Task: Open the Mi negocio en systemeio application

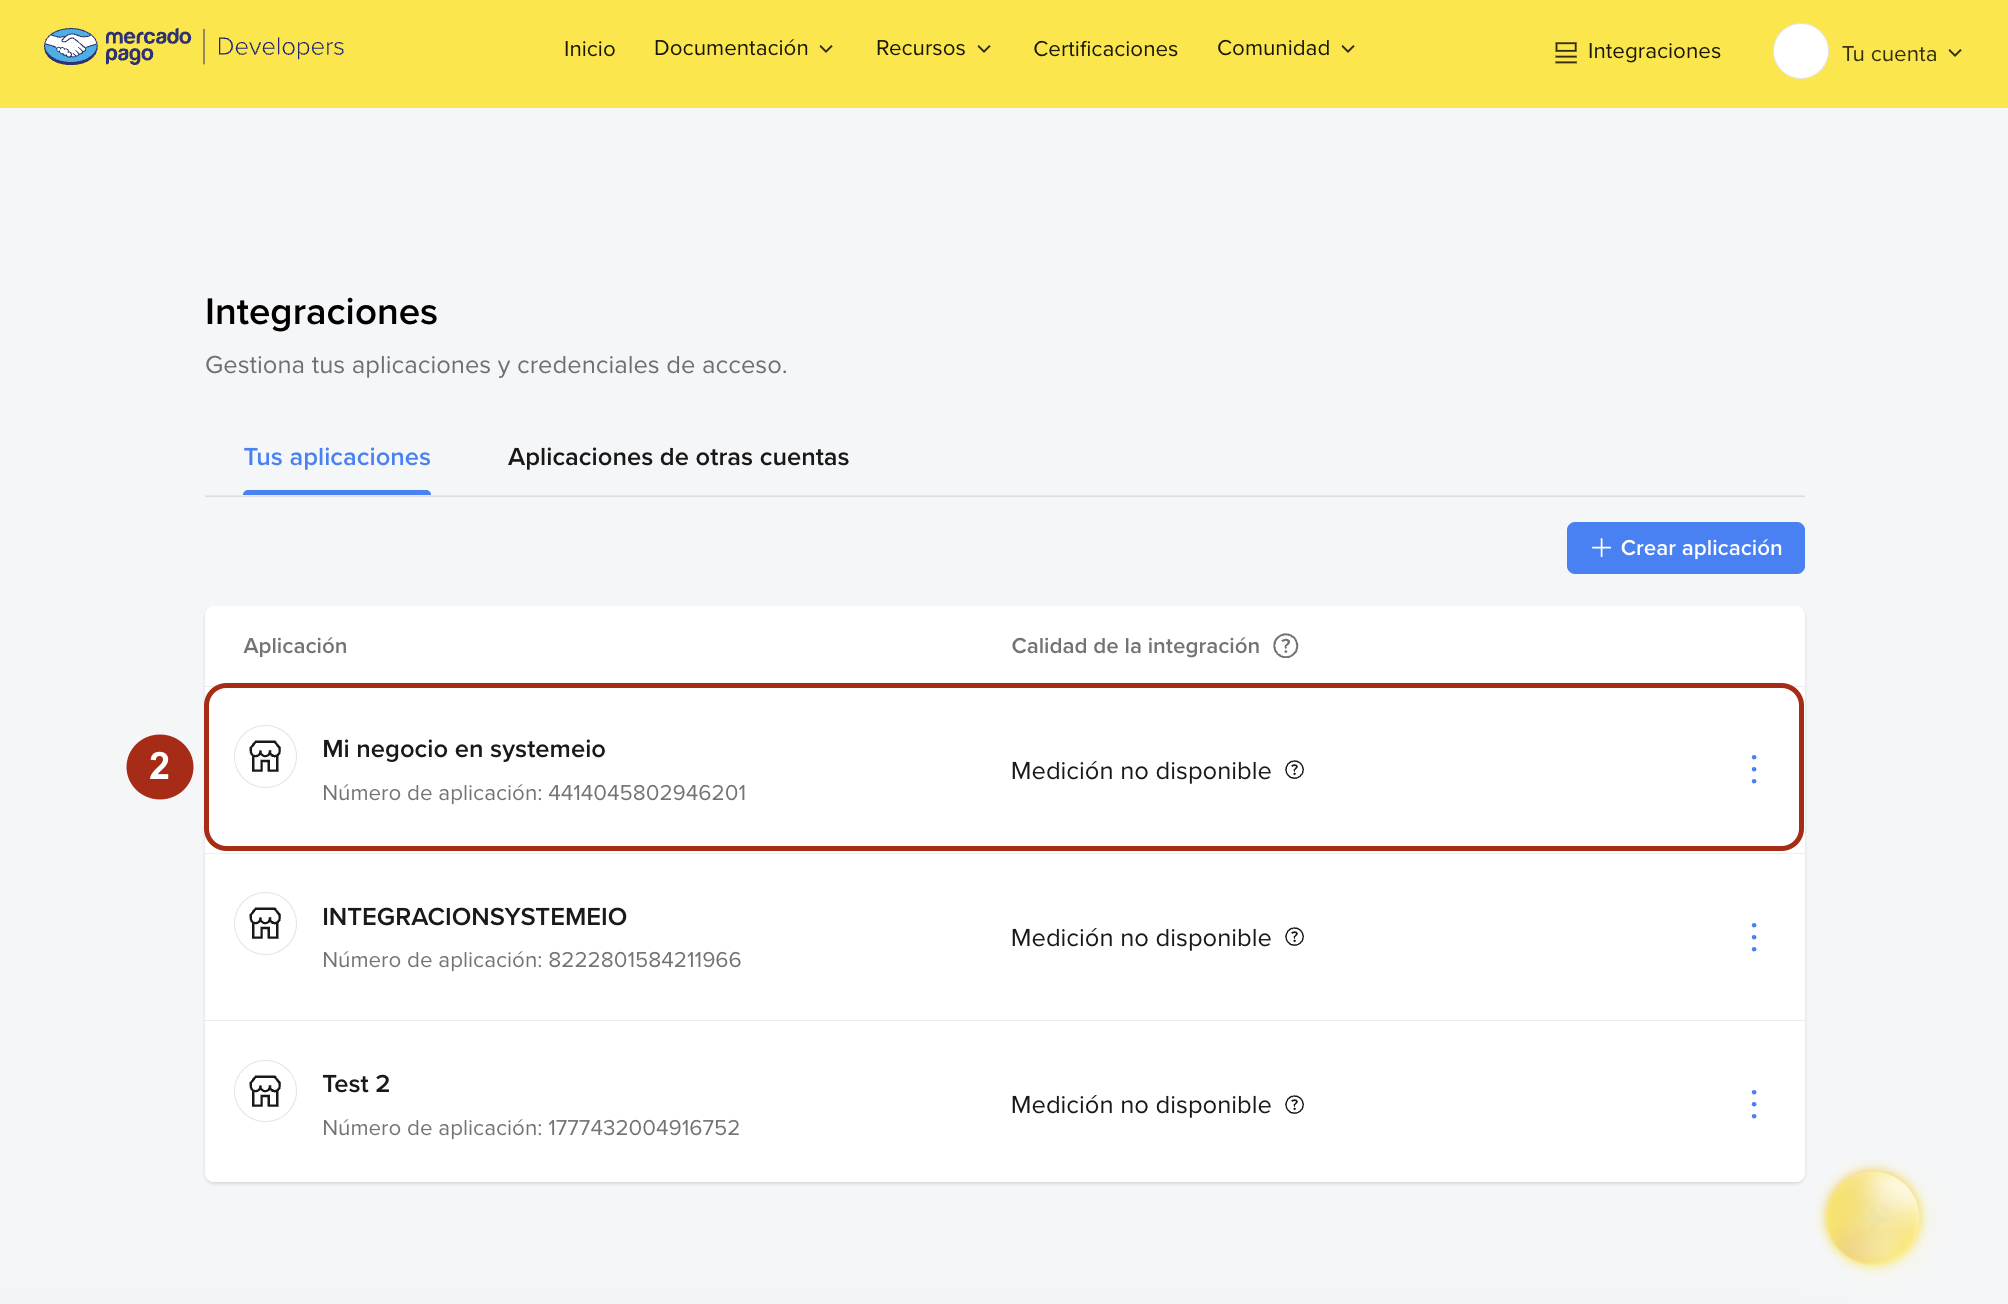Action: tap(463, 749)
